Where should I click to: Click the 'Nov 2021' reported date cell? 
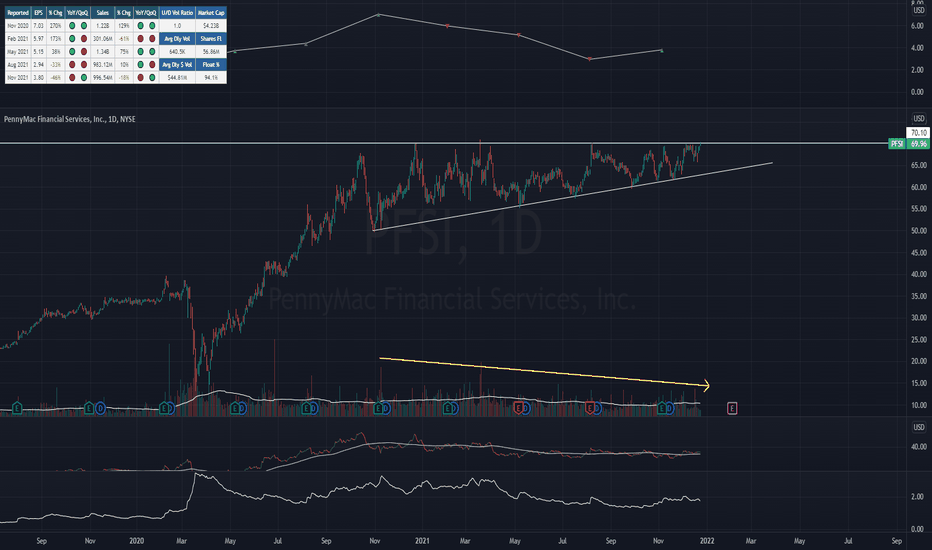(18, 77)
